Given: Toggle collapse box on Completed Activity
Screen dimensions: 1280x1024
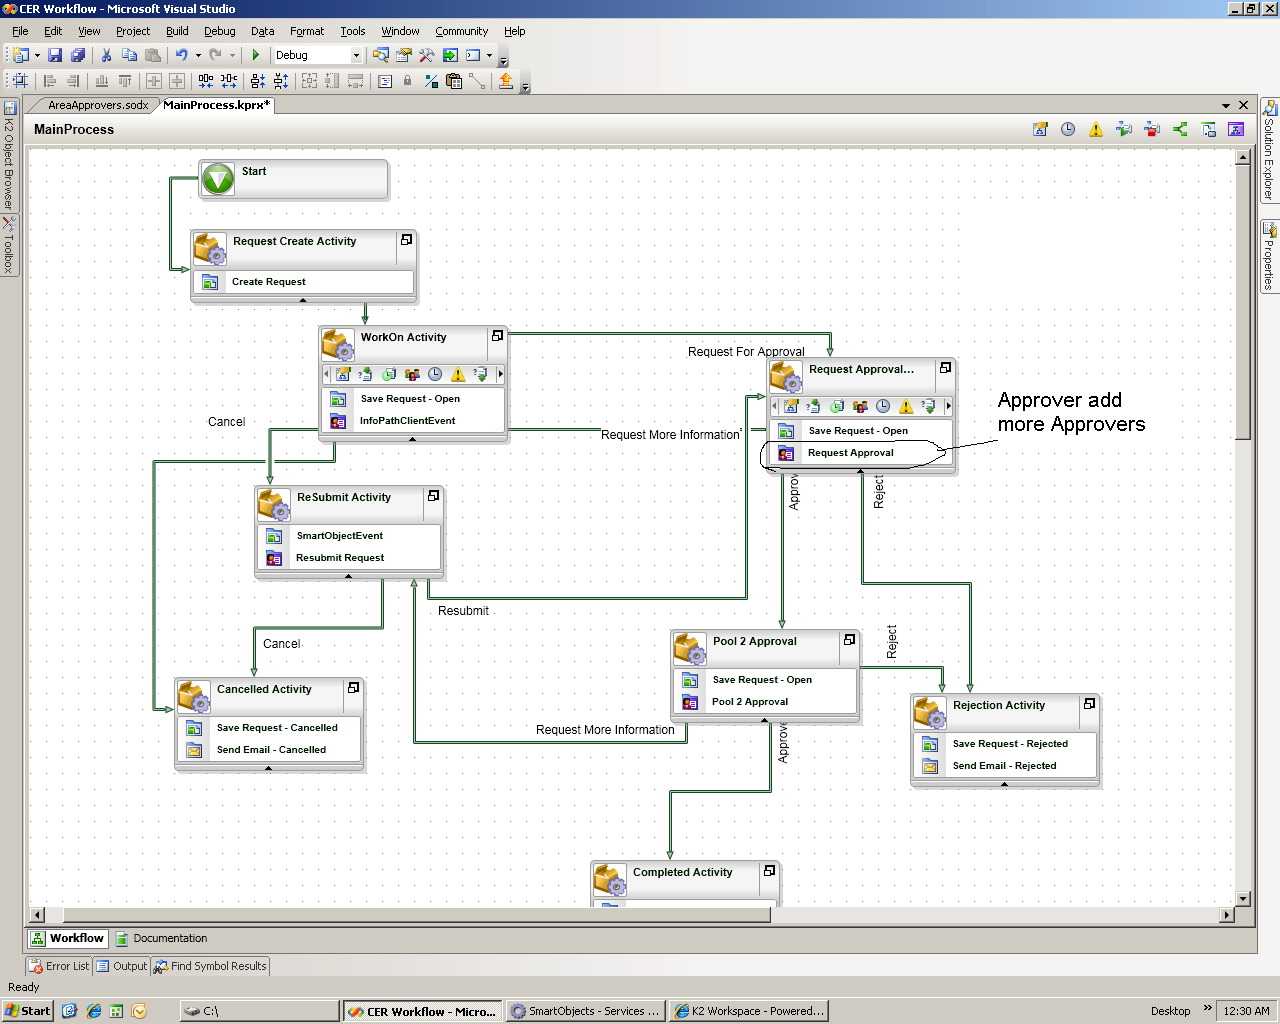Looking at the screenshot, I should [x=769, y=871].
